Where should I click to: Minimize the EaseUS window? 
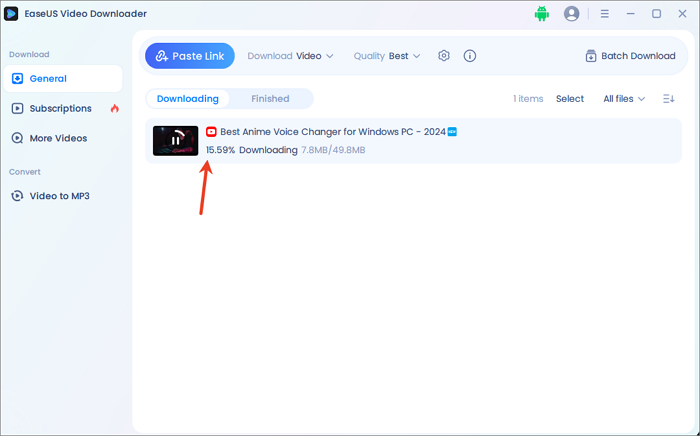(x=630, y=14)
